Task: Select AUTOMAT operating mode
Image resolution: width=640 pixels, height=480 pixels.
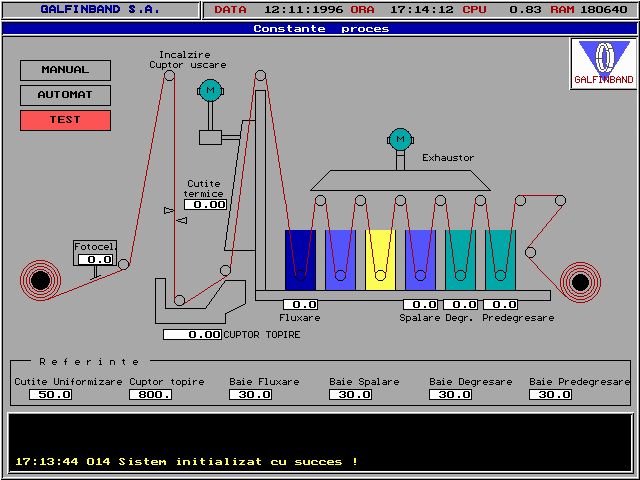Action: pos(65,95)
